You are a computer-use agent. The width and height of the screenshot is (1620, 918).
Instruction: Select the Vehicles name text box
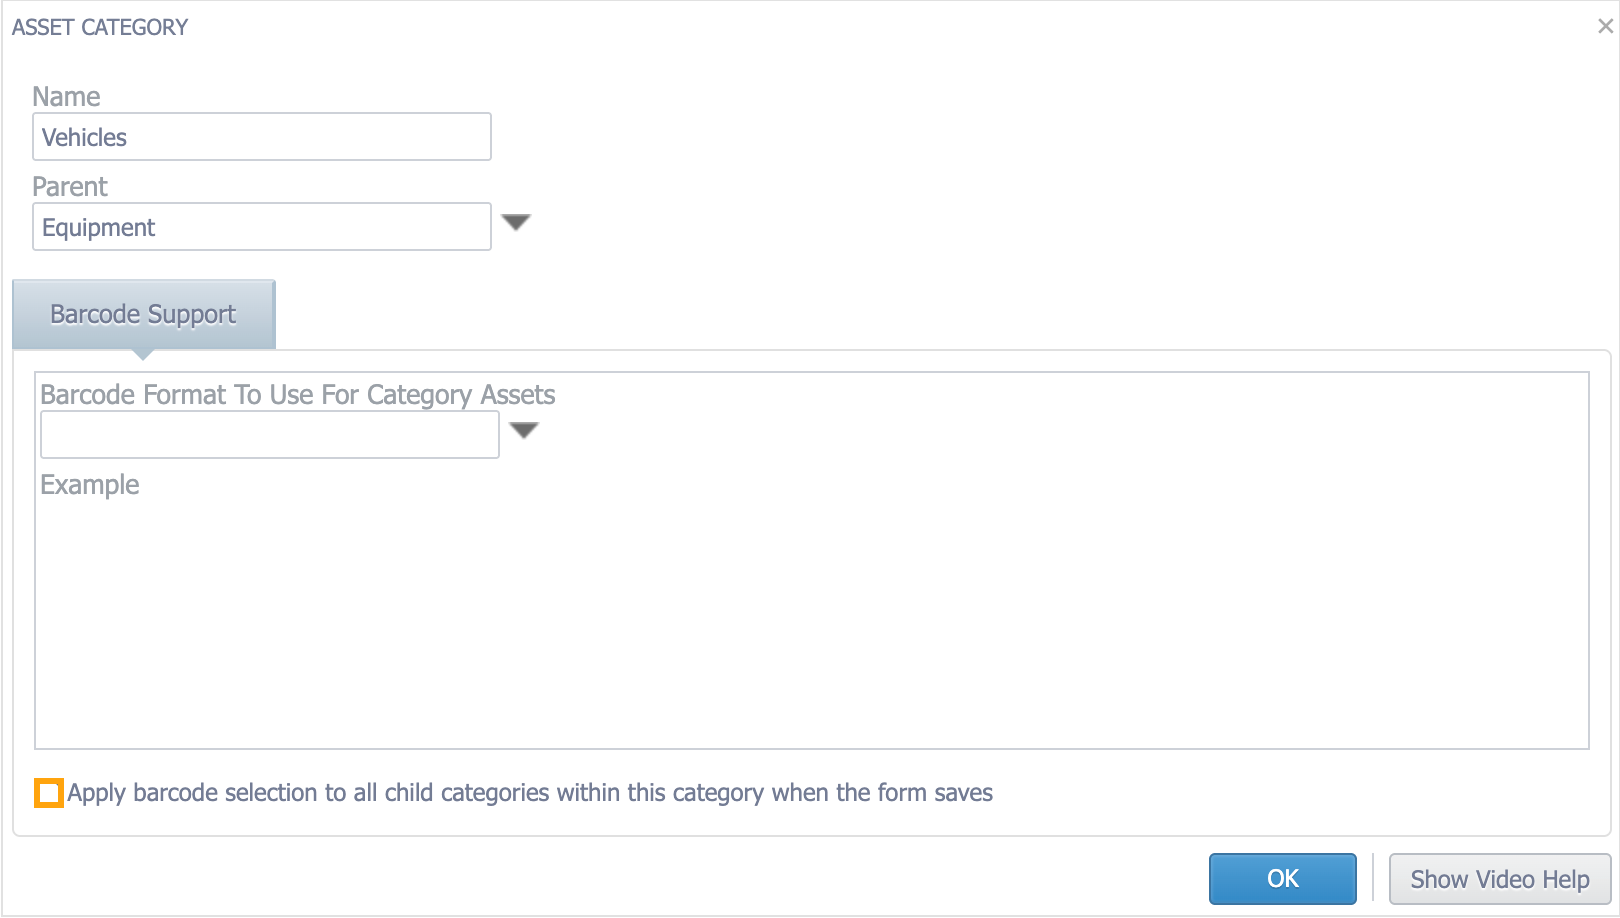pos(260,136)
